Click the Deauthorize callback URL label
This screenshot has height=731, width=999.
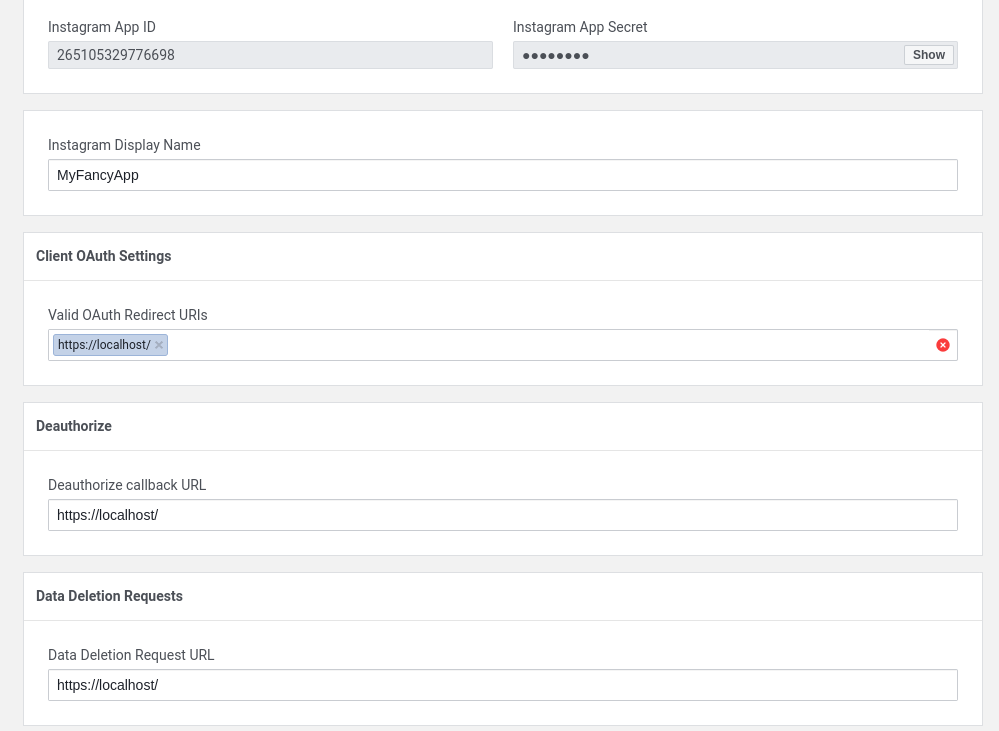(x=127, y=485)
